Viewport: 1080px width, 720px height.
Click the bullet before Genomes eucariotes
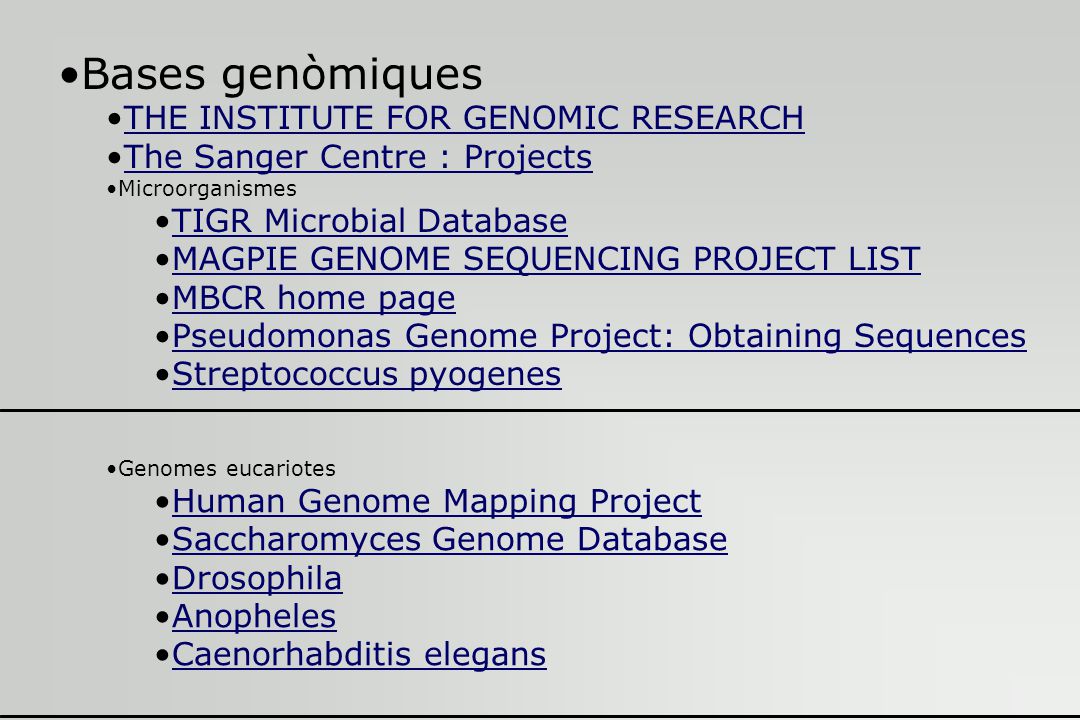(x=112, y=470)
